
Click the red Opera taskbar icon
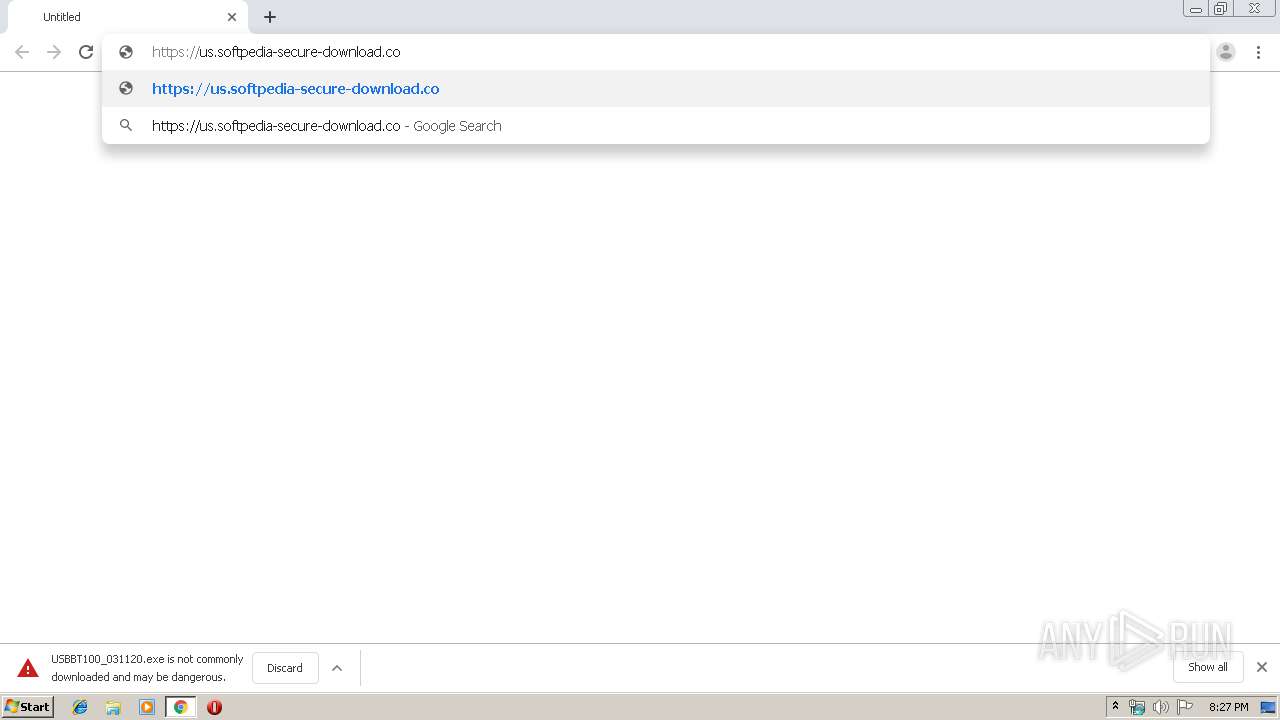[x=214, y=707]
